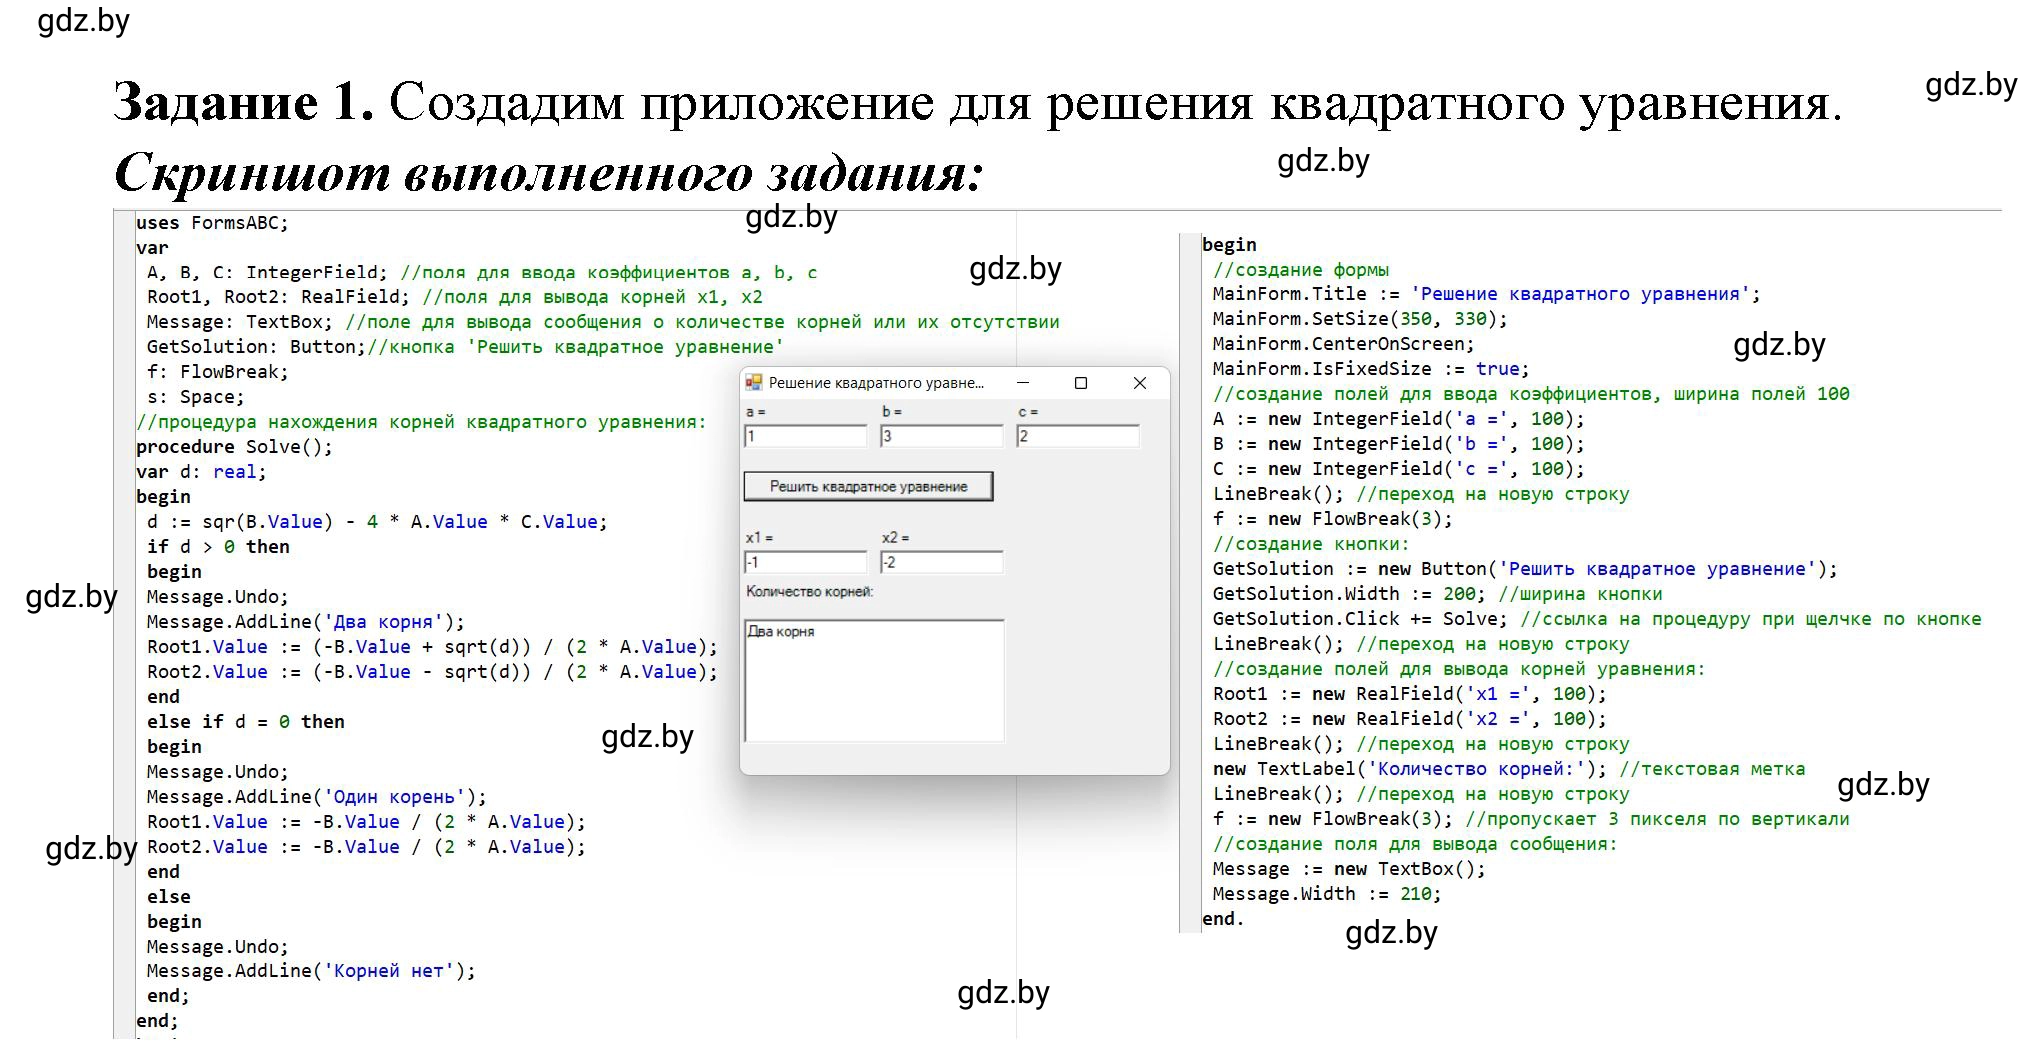Click the 'a =' coefficient input field
The width and height of the screenshot is (2033, 1055).
point(806,436)
